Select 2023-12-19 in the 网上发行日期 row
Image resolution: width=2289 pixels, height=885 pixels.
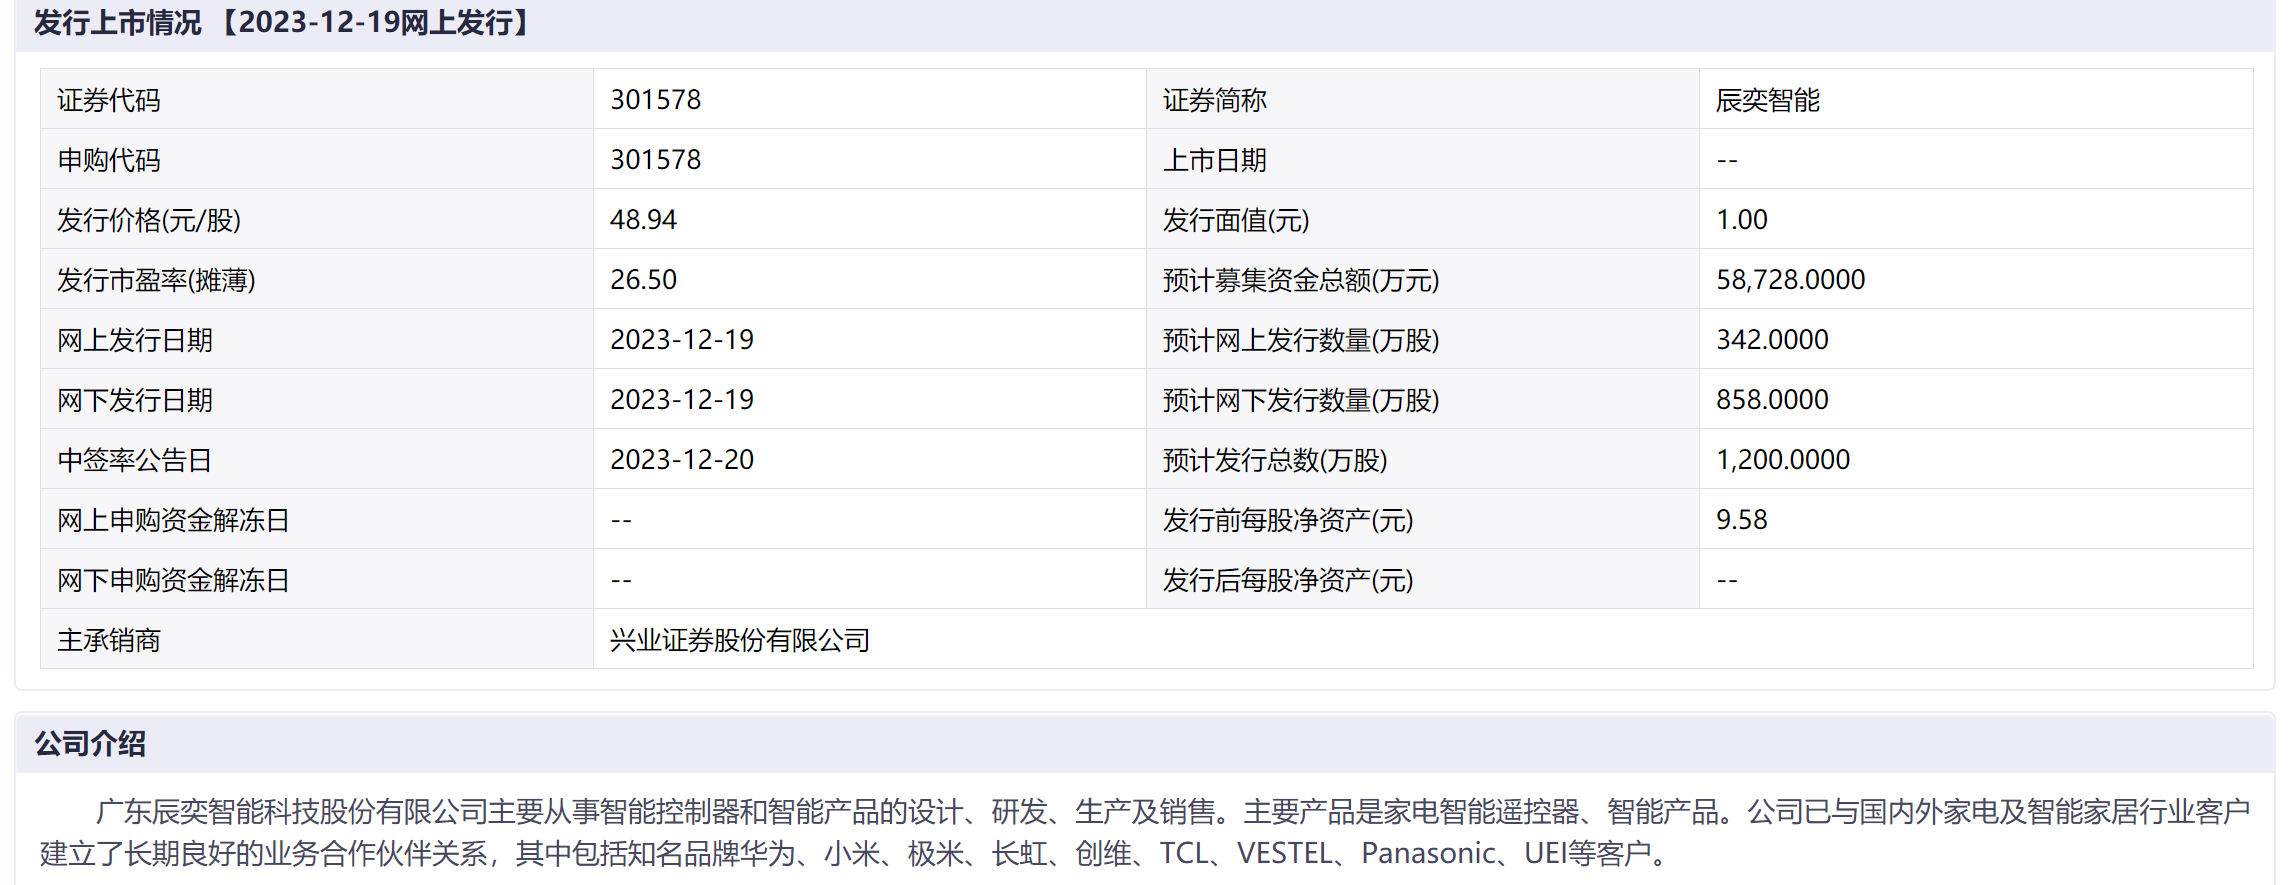[x=682, y=340]
